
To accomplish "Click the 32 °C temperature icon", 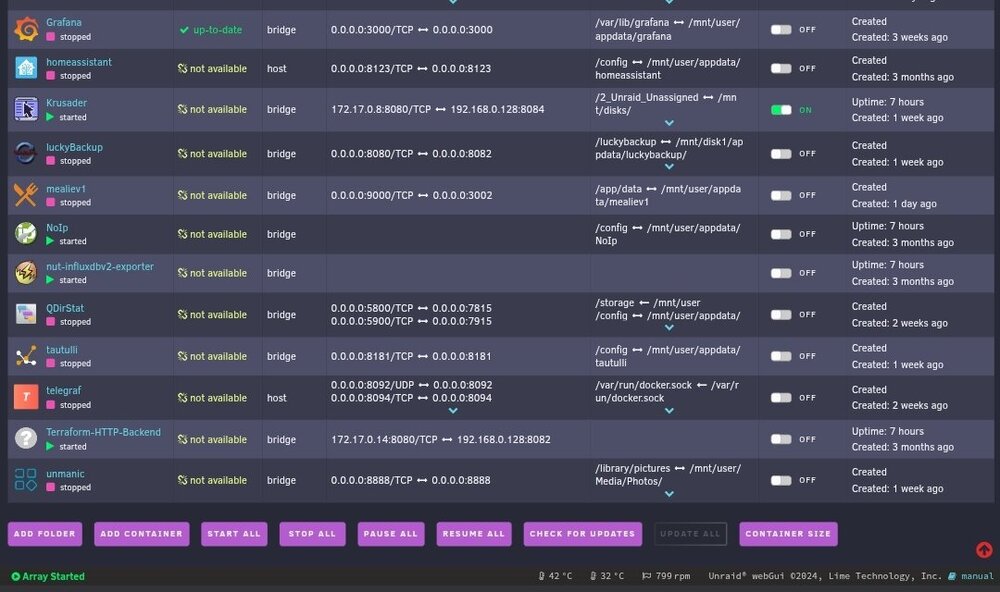I will (593, 575).
